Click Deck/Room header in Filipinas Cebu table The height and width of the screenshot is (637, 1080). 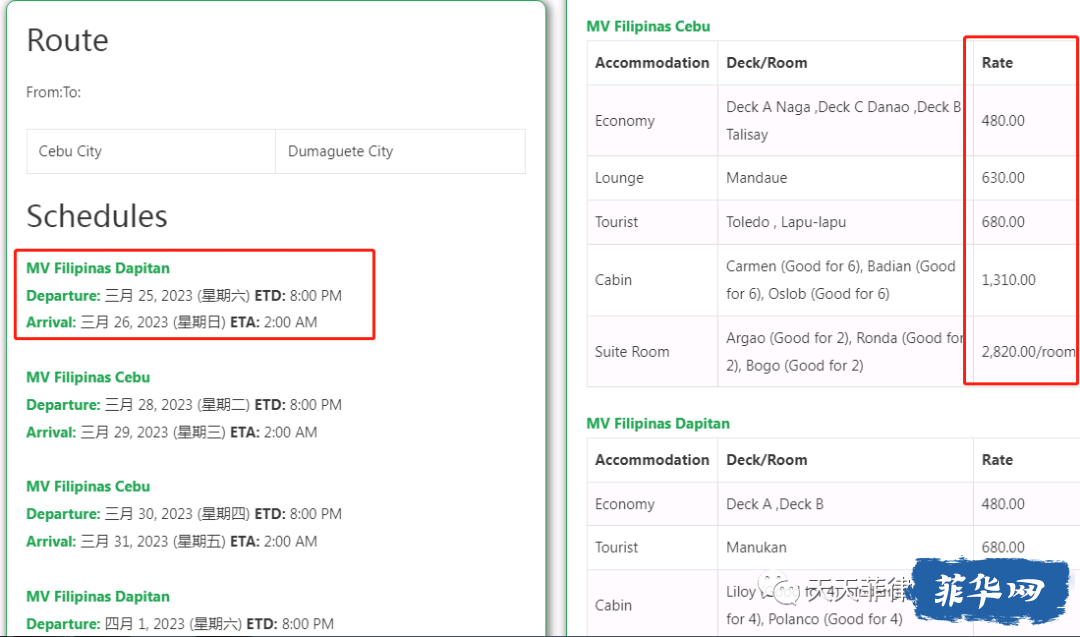845,63
